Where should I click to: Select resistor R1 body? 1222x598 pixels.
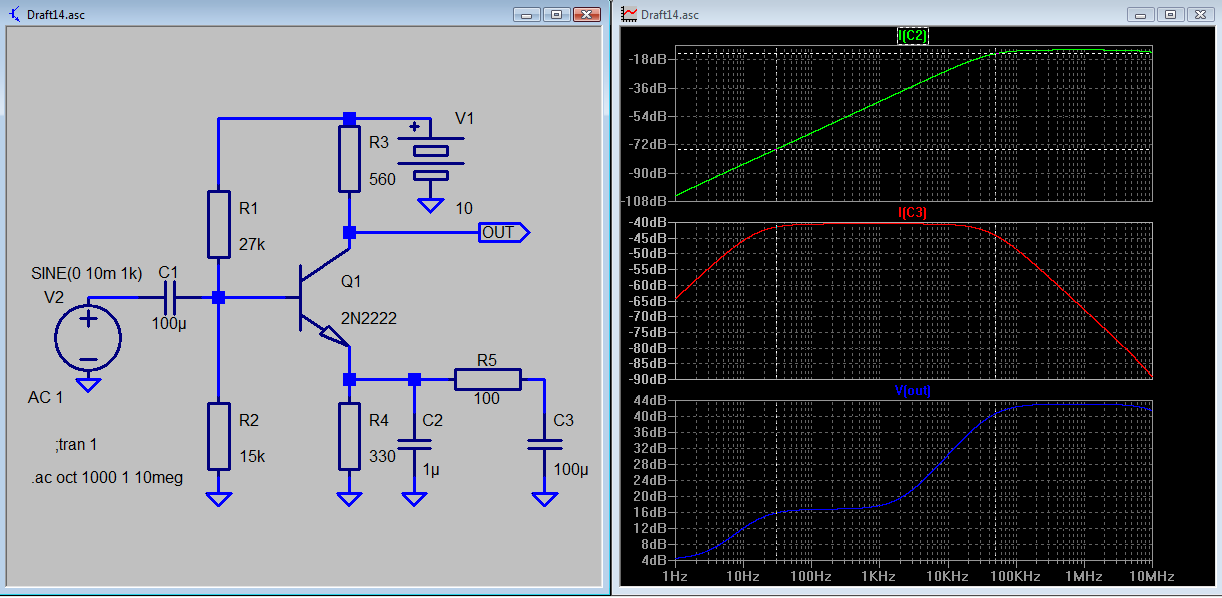(218, 224)
